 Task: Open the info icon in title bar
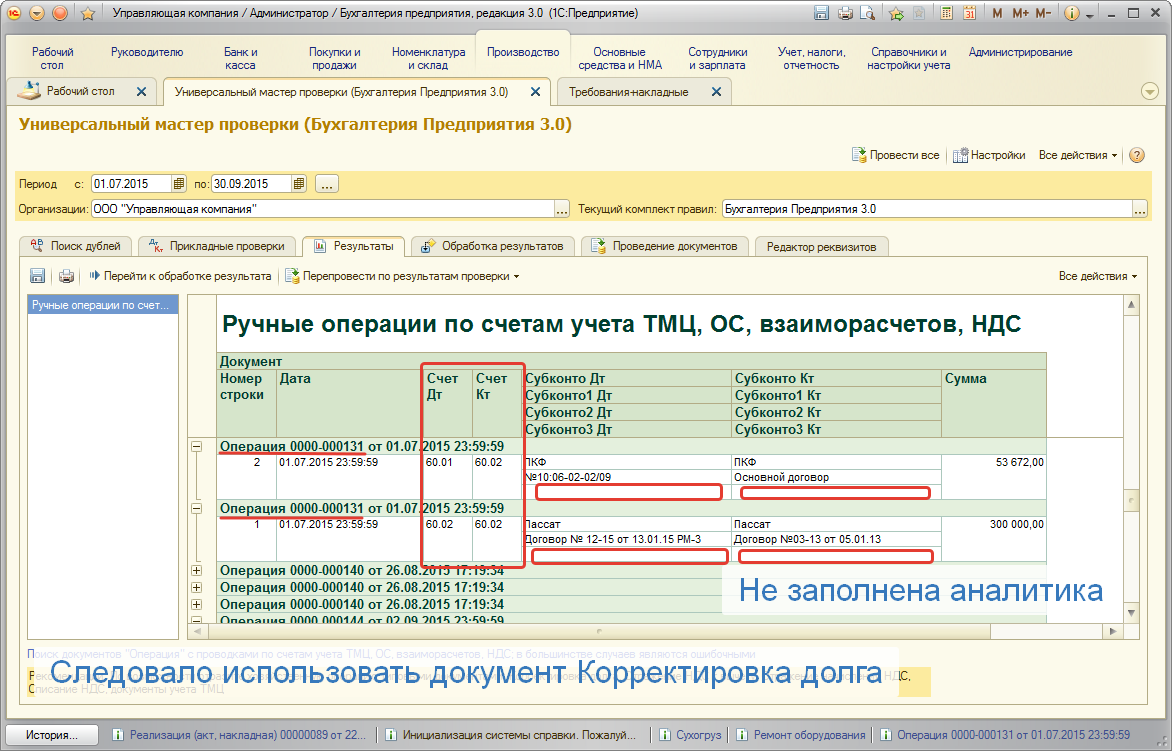(1071, 13)
